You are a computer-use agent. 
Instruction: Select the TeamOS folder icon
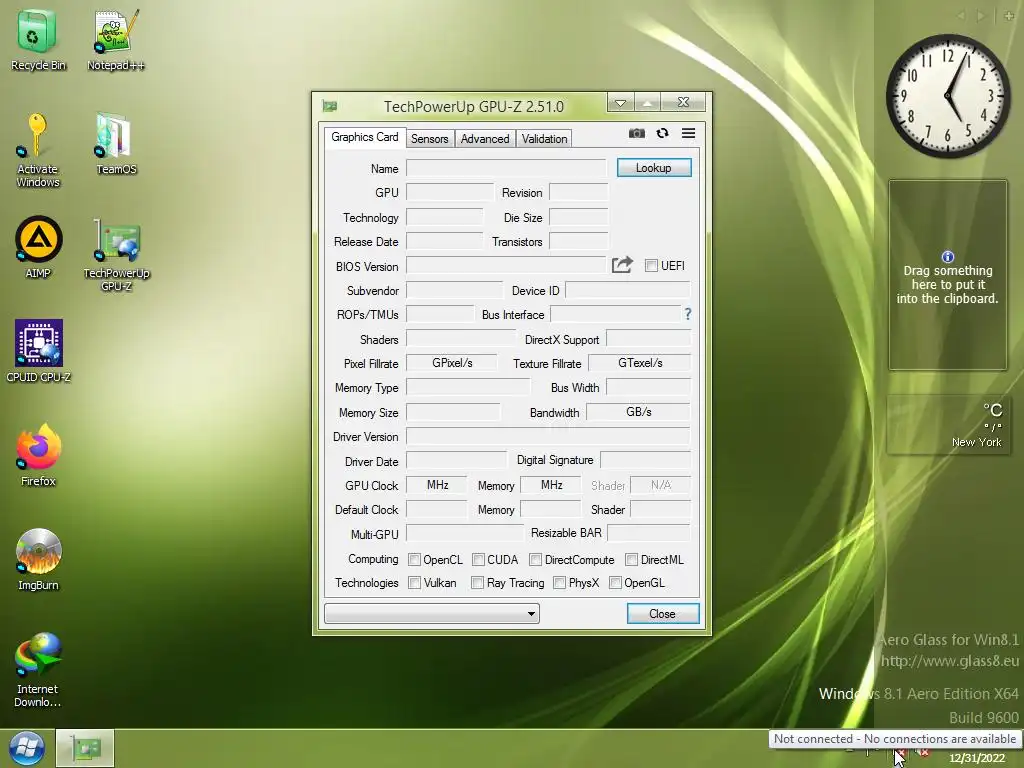click(x=116, y=144)
